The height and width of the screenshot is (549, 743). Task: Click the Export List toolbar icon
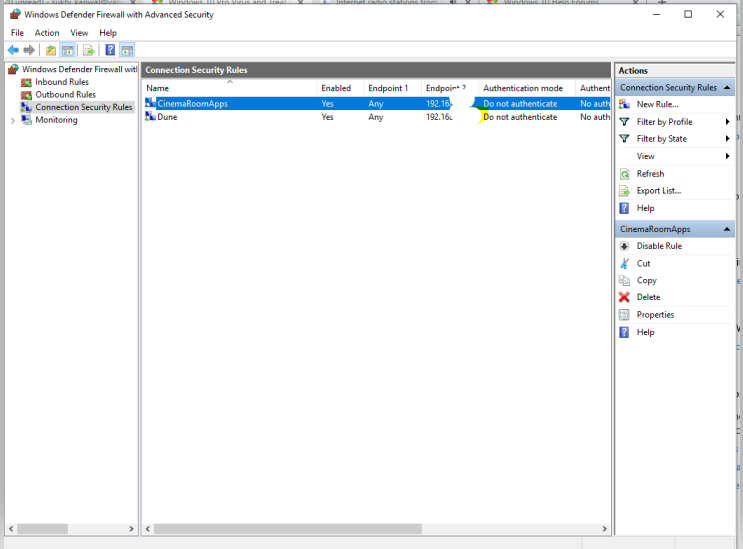88,50
